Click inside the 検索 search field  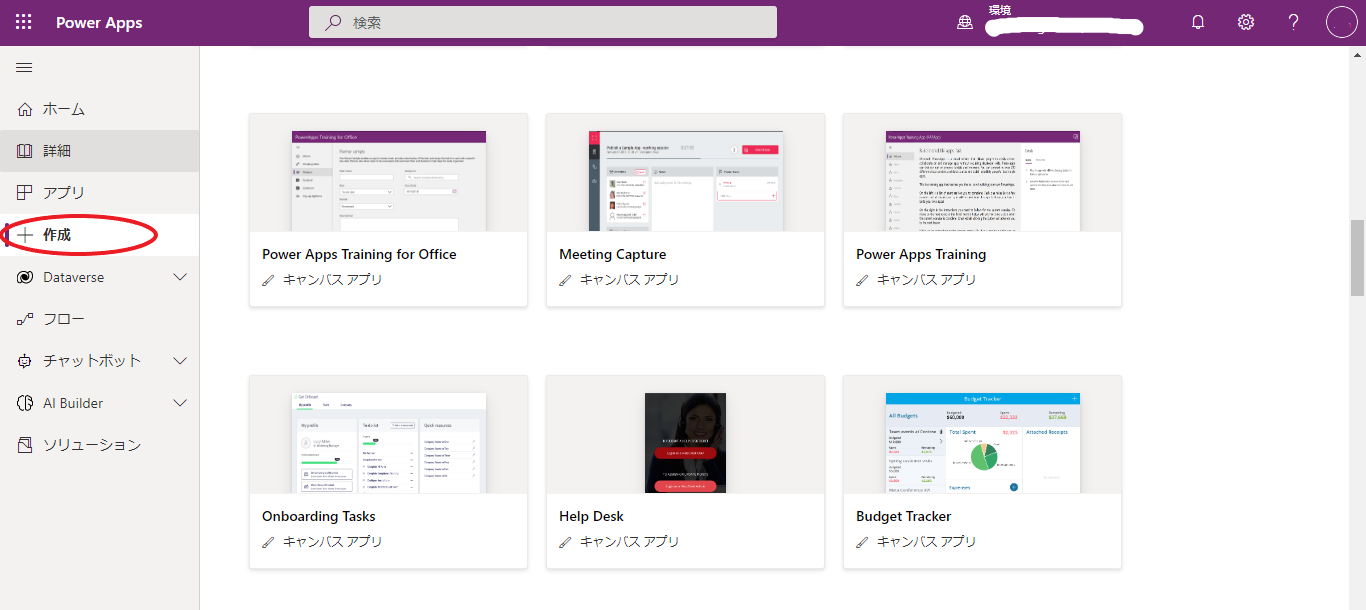(543, 21)
